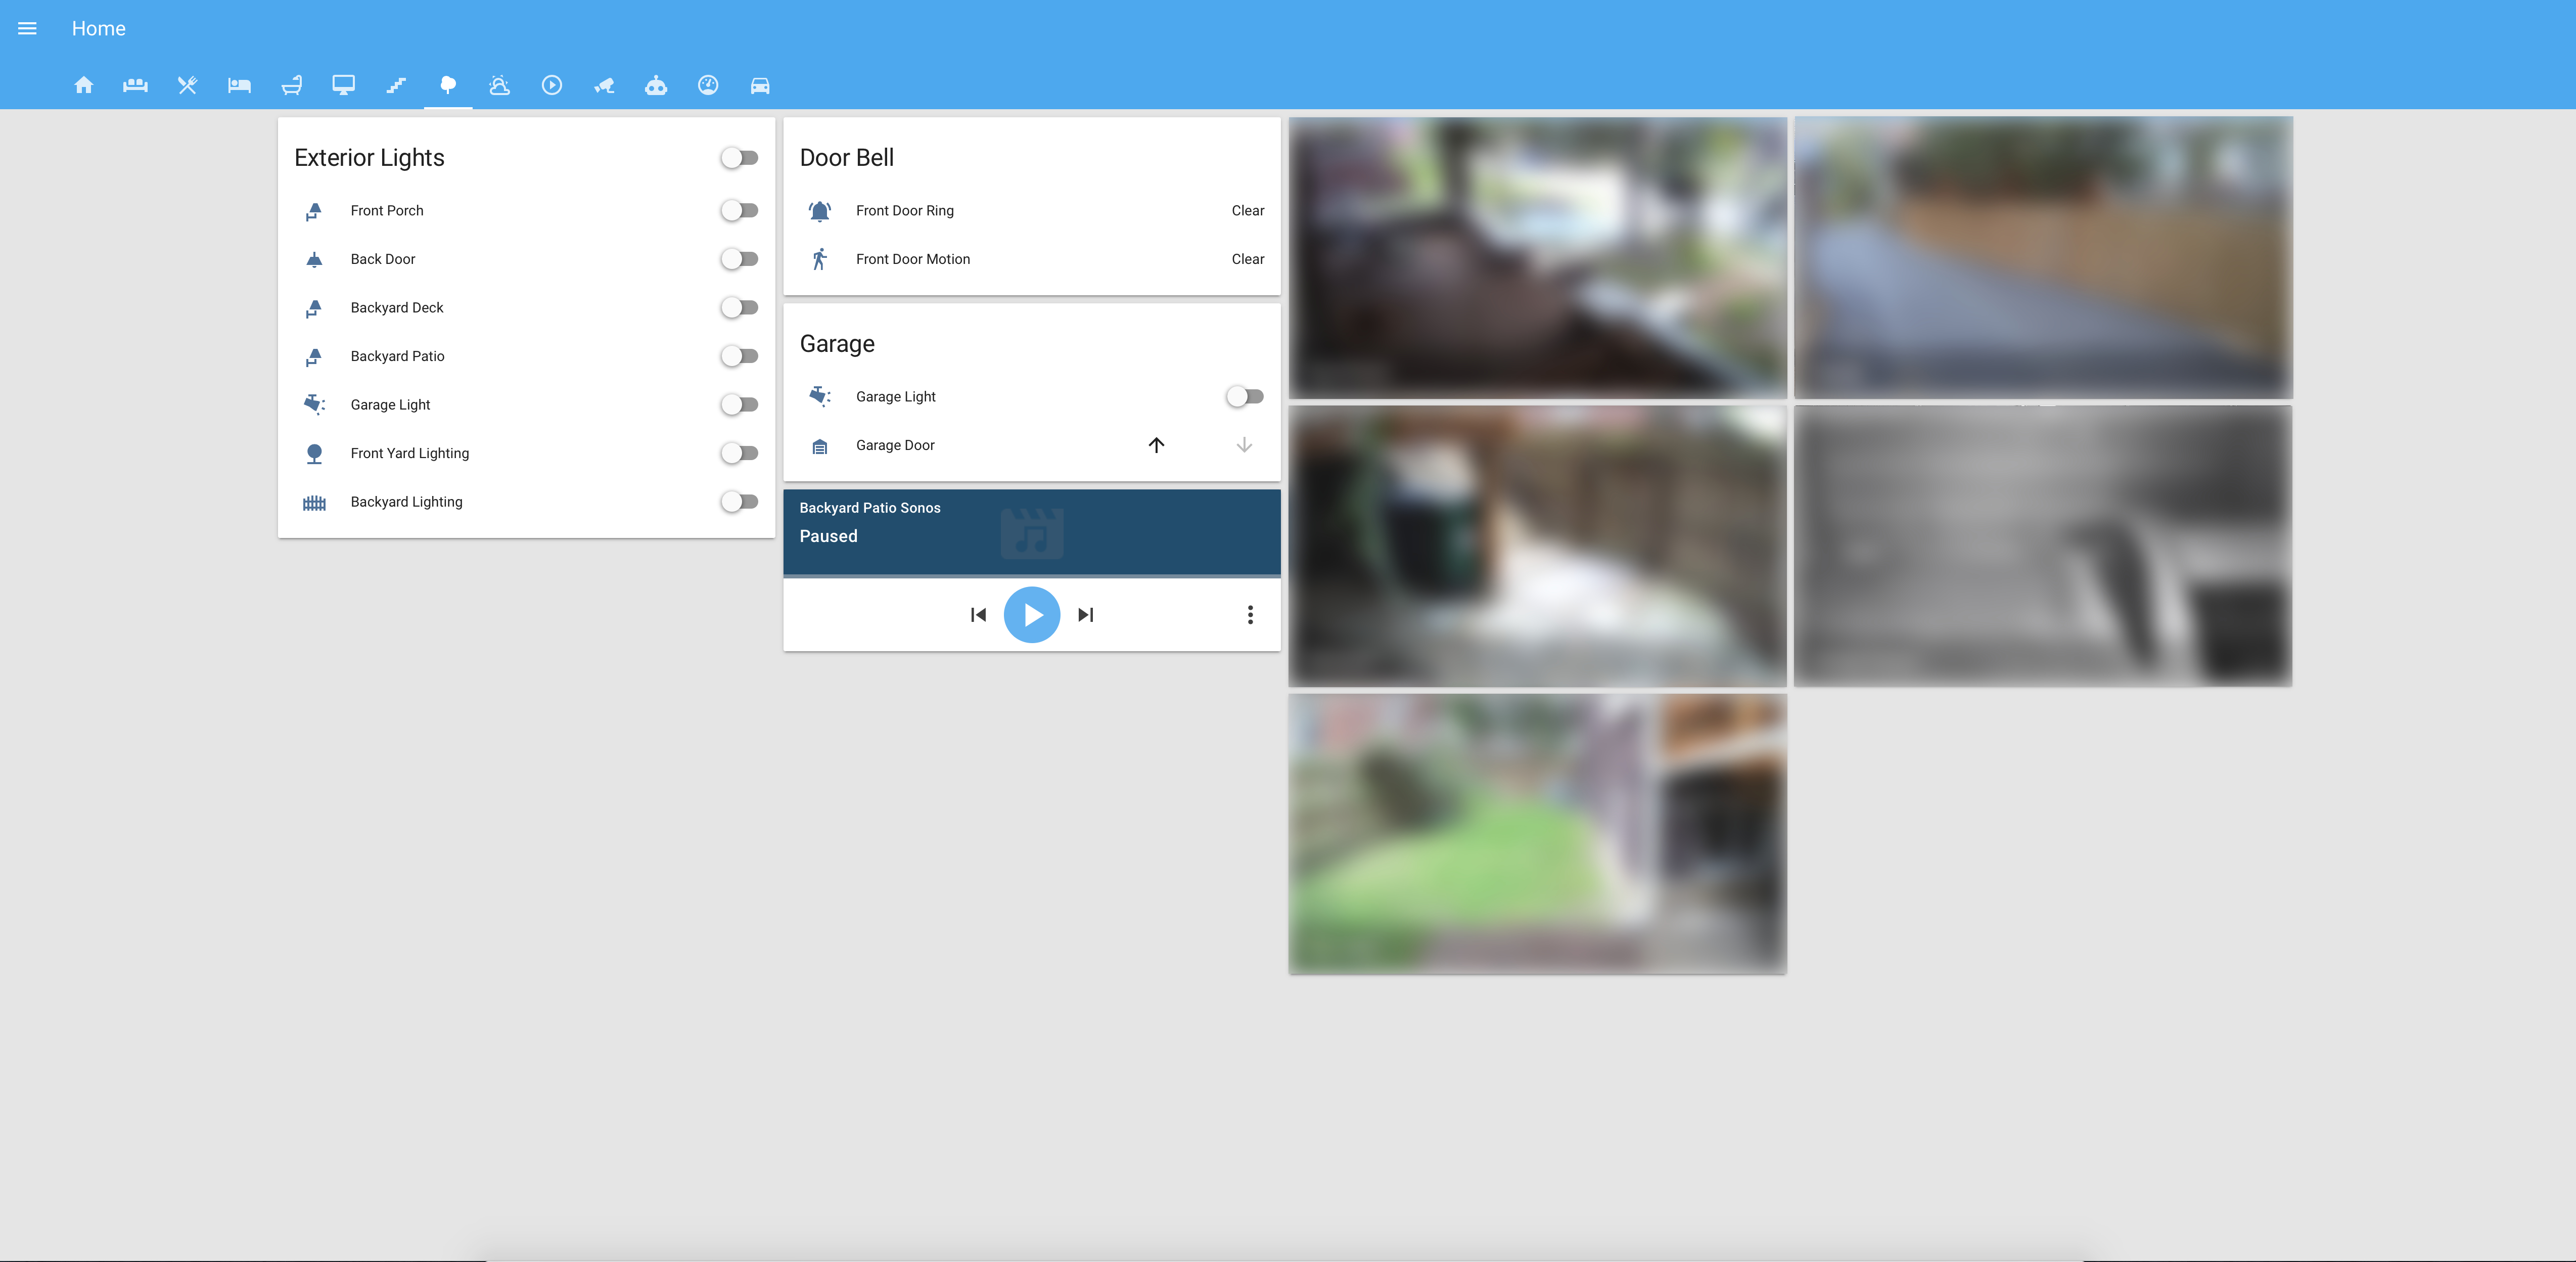The height and width of the screenshot is (1262, 2576).
Task: Go to the security camera view icon
Action: coord(604,85)
